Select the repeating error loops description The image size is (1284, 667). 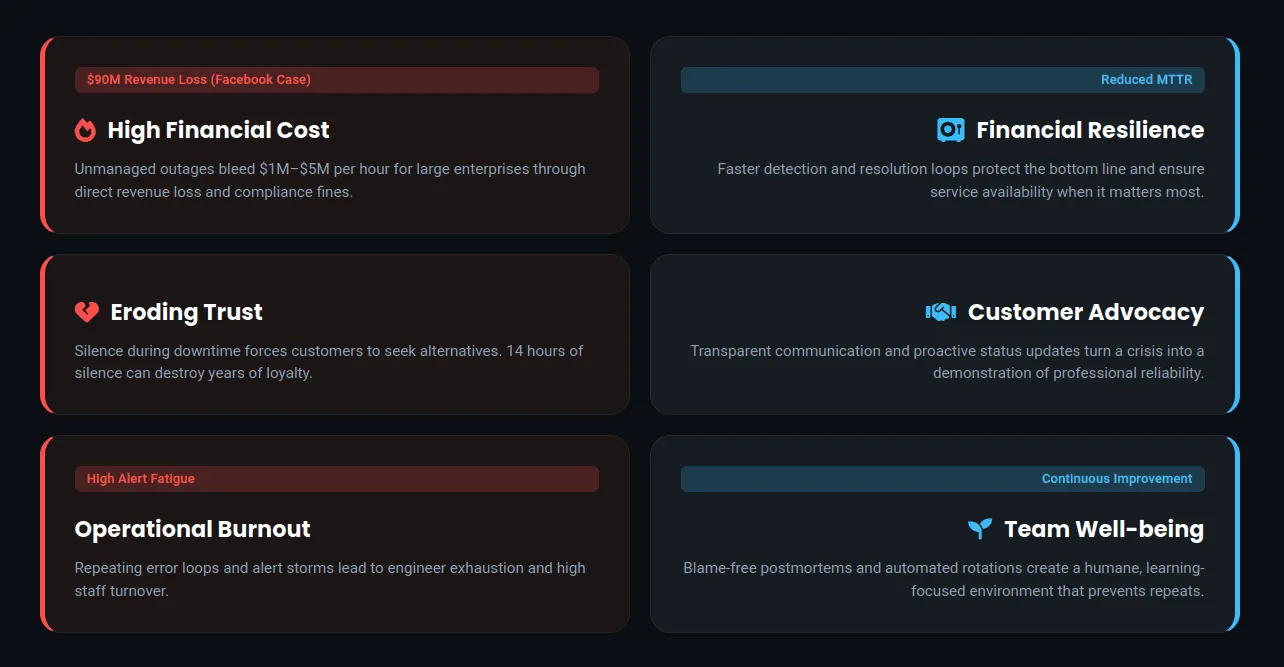330,579
